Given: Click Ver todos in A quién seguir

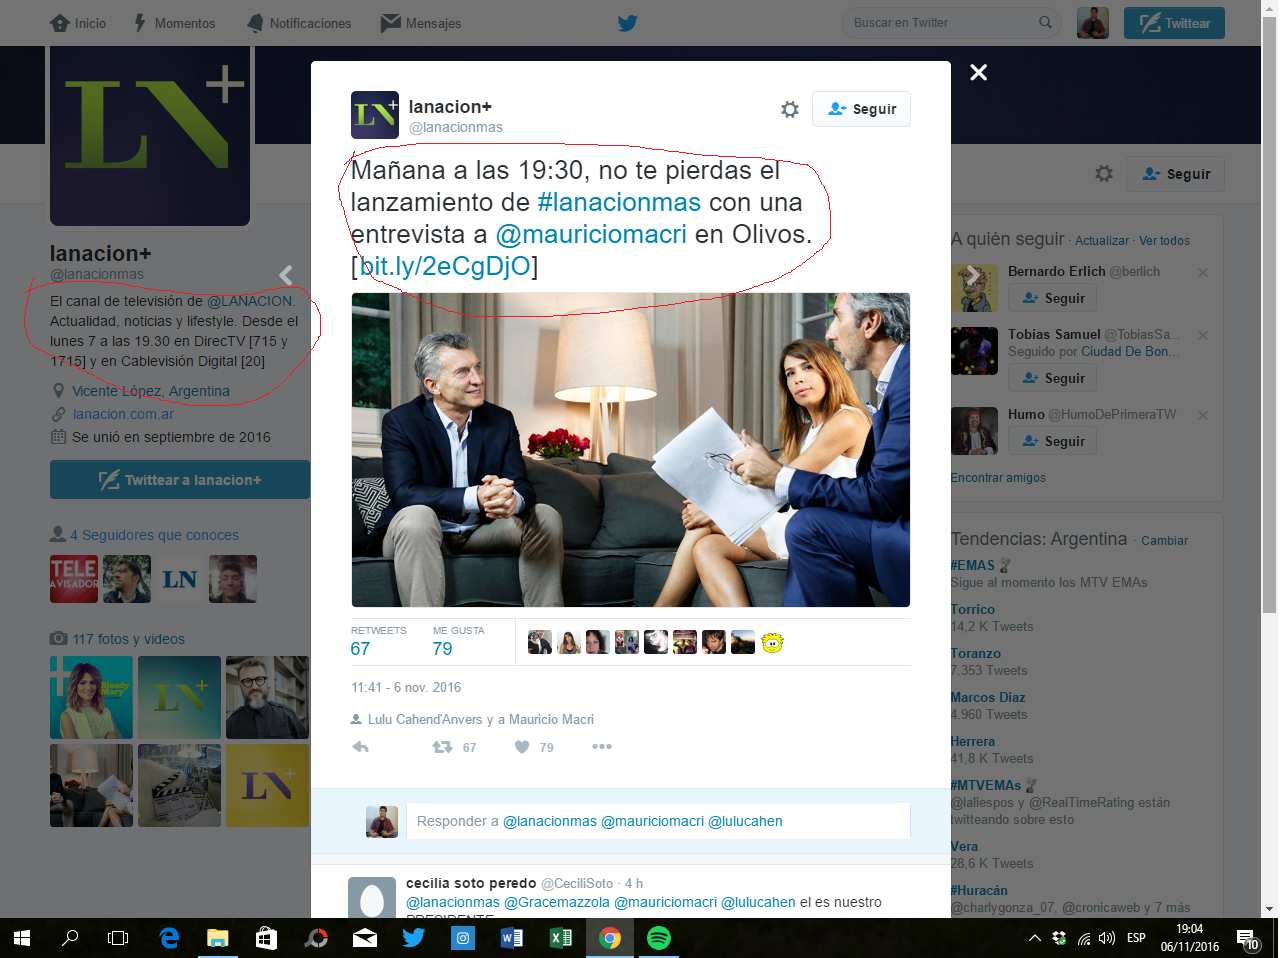Looking at the screenshot, I should 1164,241.
